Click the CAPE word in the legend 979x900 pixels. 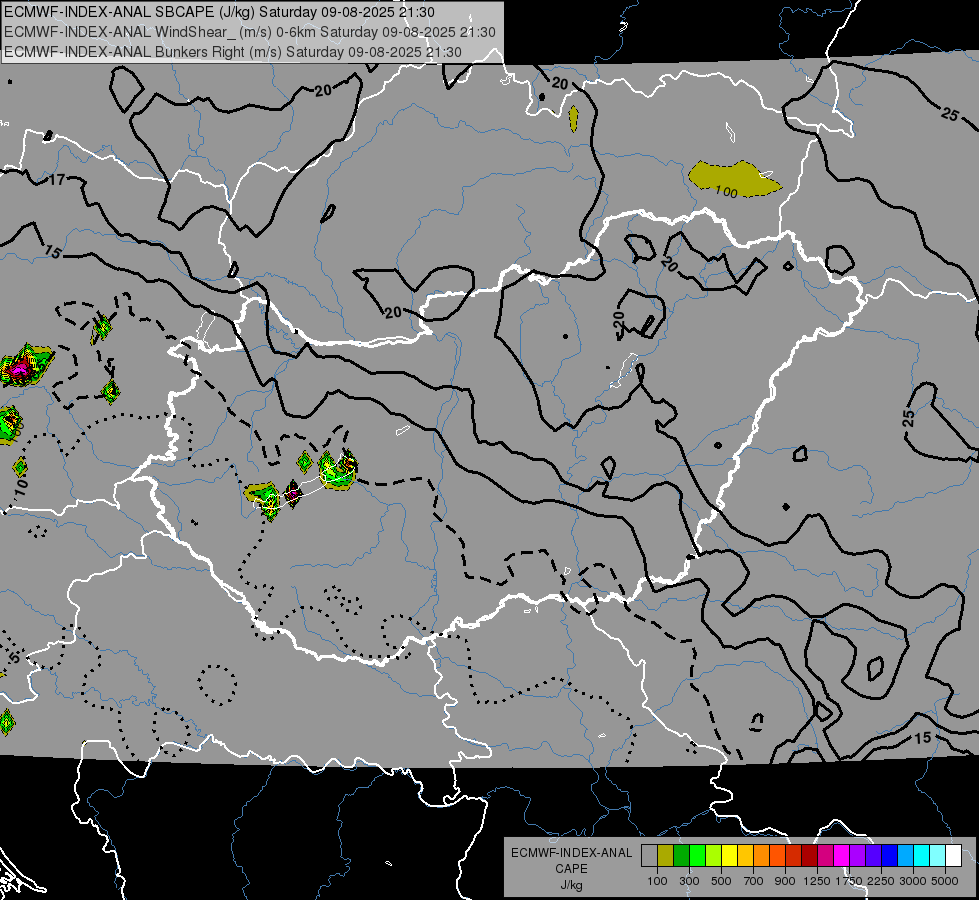point(571,869)
